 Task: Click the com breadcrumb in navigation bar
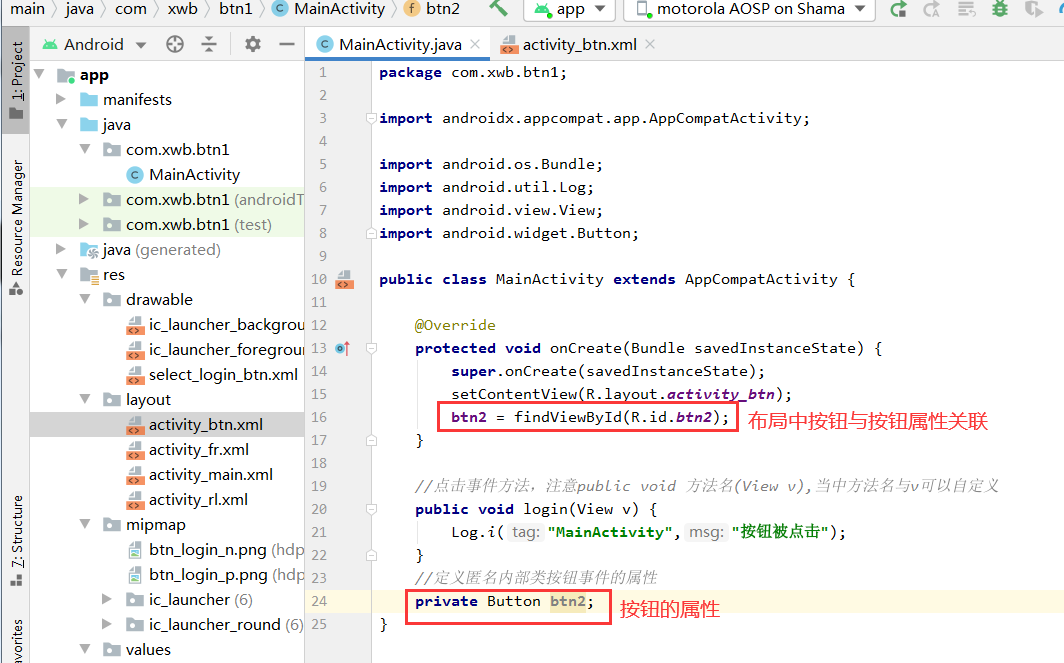131,9
